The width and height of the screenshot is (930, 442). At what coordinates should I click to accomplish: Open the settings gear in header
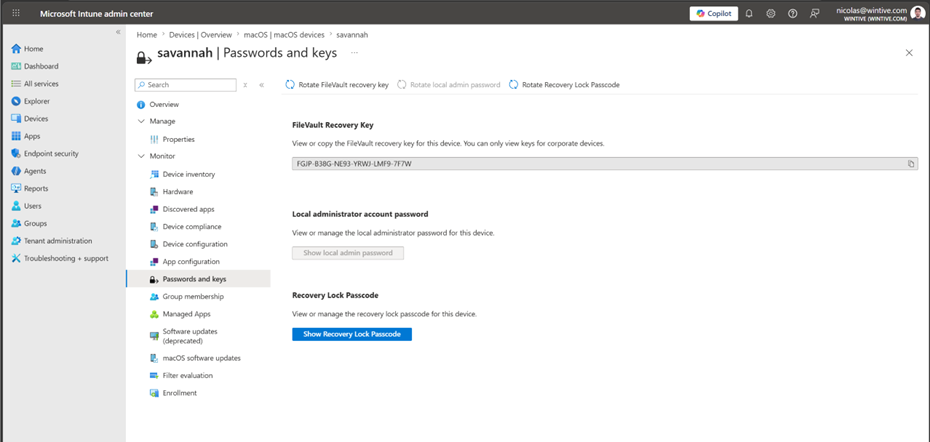pyautogui.click(x=770, y=13)
